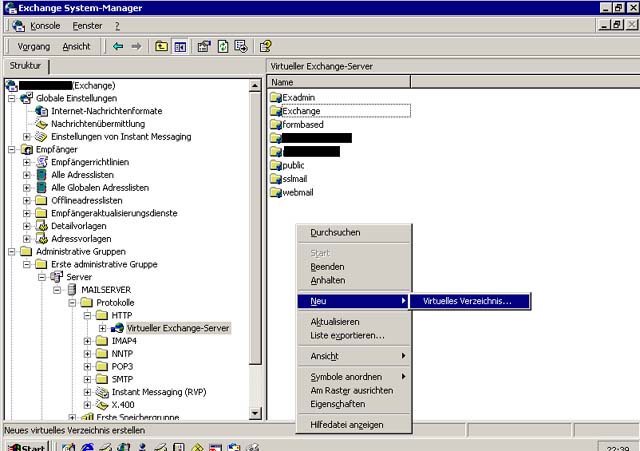Select the Erste administrative Gruppe tree item
The image size is (640, 451).
coord(104,264)
